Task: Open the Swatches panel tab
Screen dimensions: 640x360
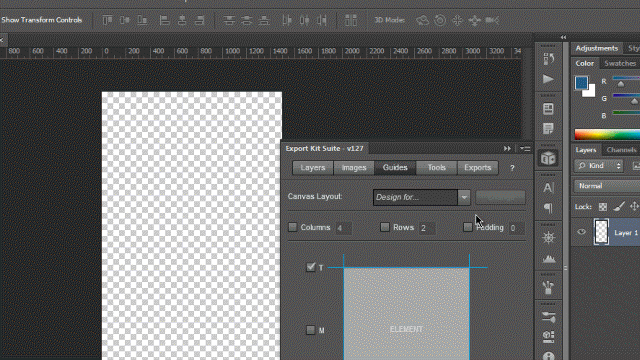Action: 620,63
